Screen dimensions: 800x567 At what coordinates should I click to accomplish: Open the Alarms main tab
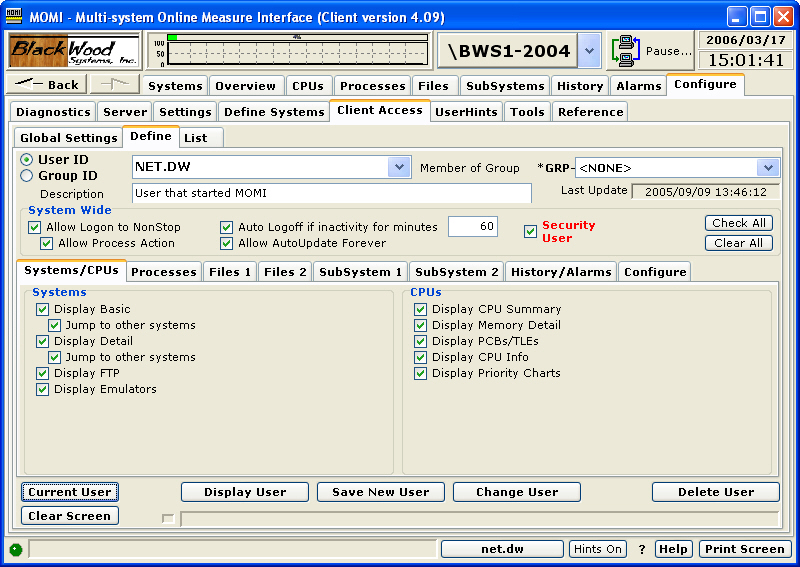[638, 86]
